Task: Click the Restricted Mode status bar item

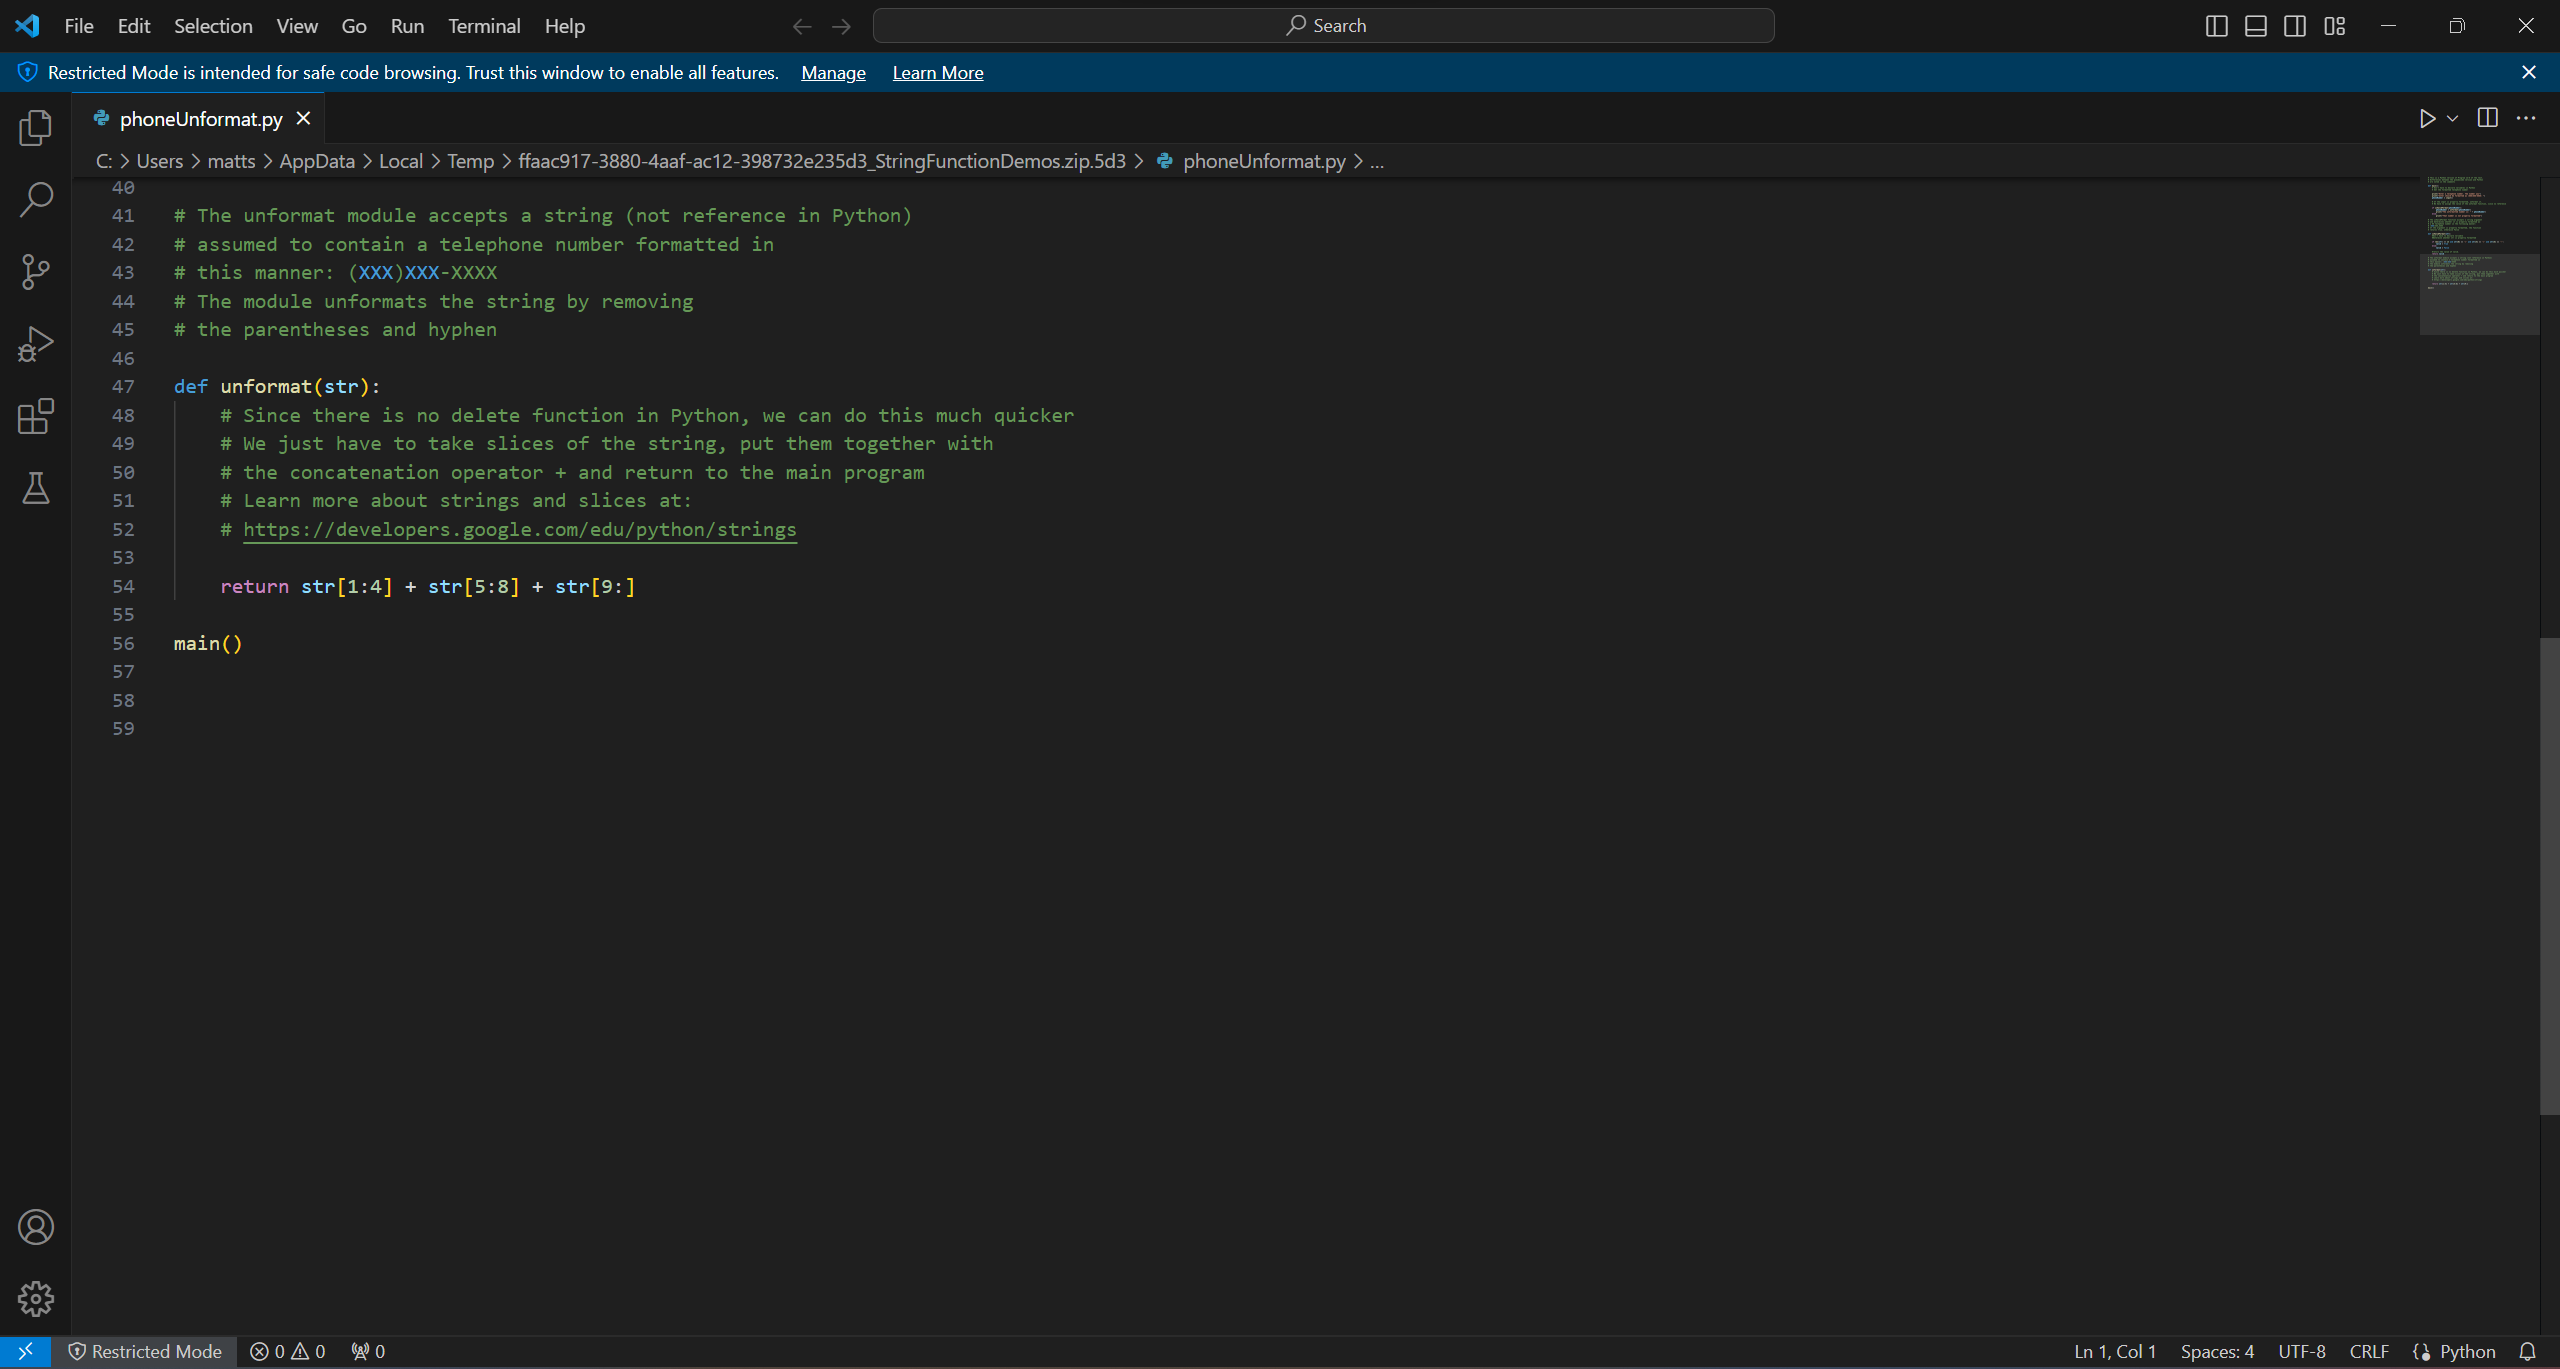Action: coord(145,1351)
